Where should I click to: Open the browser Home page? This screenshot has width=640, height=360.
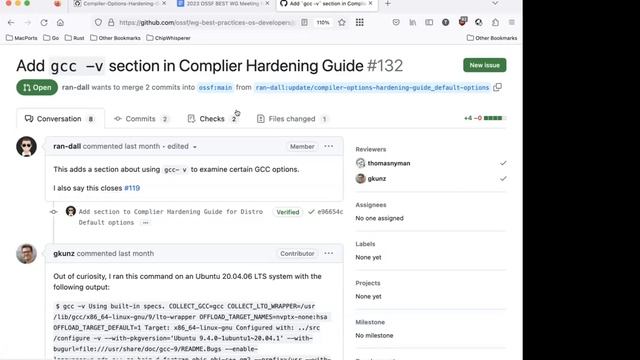point(60,22)
